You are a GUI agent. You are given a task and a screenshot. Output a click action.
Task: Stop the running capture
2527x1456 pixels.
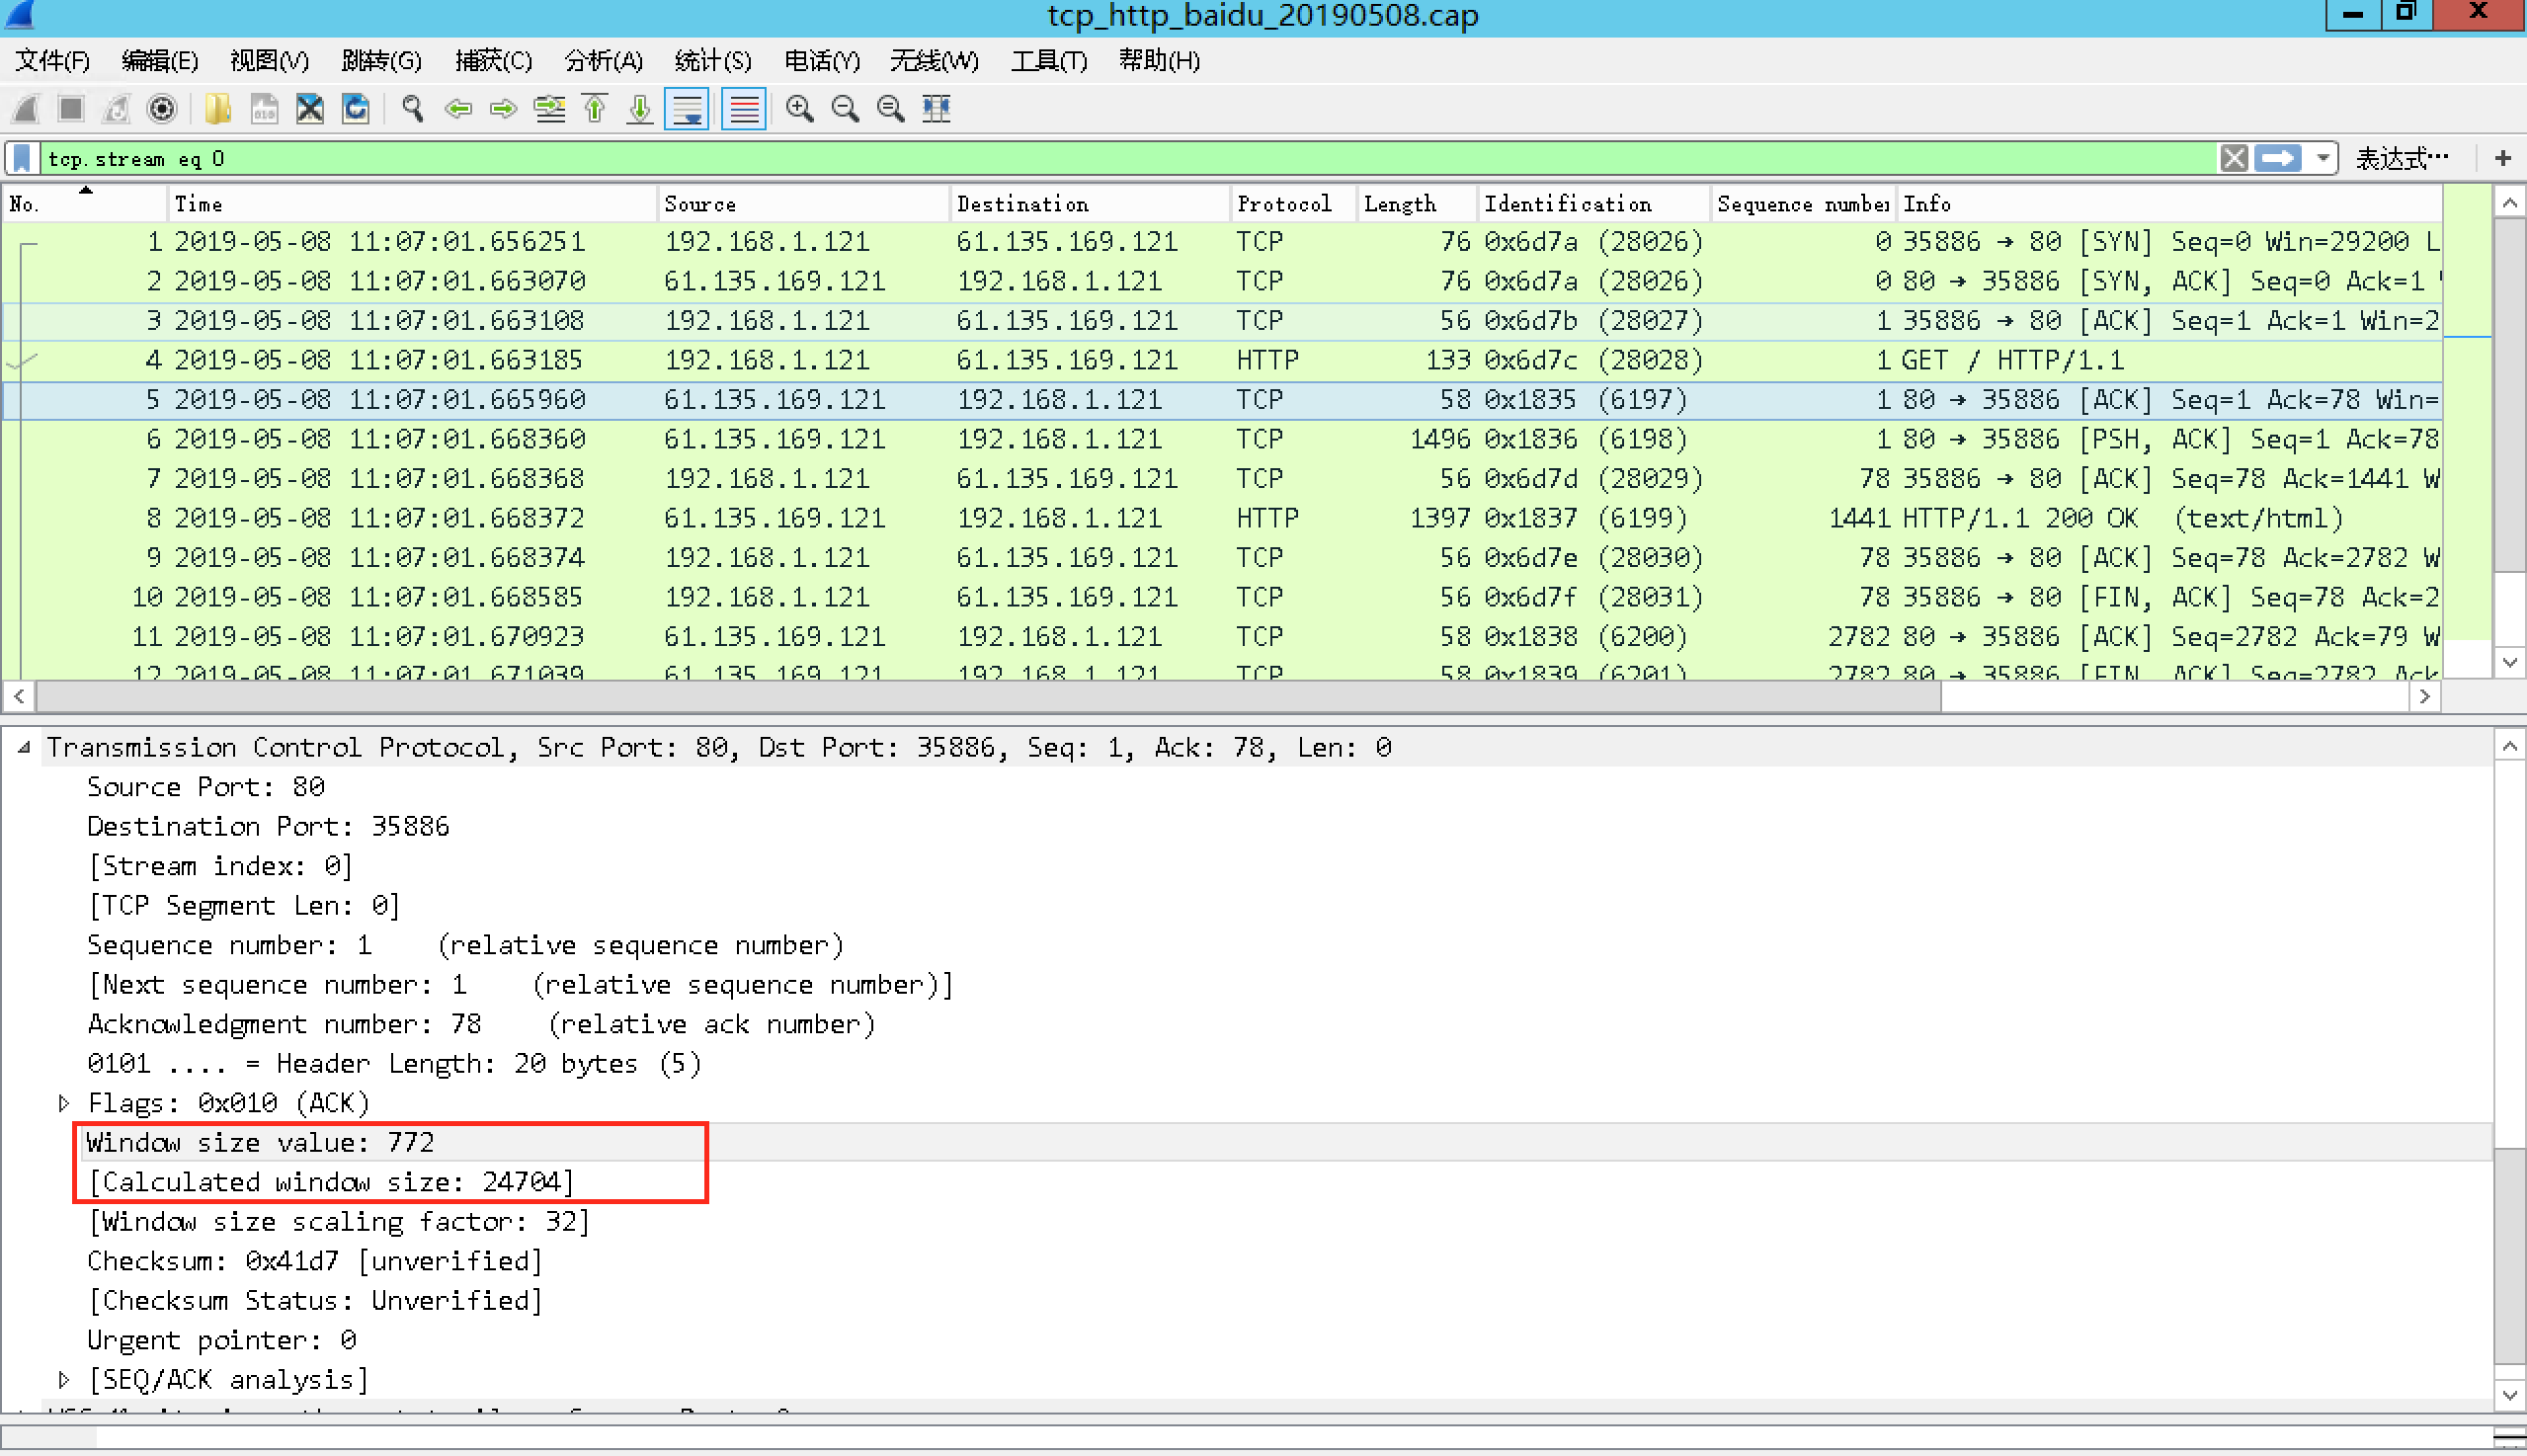(70, 109)
